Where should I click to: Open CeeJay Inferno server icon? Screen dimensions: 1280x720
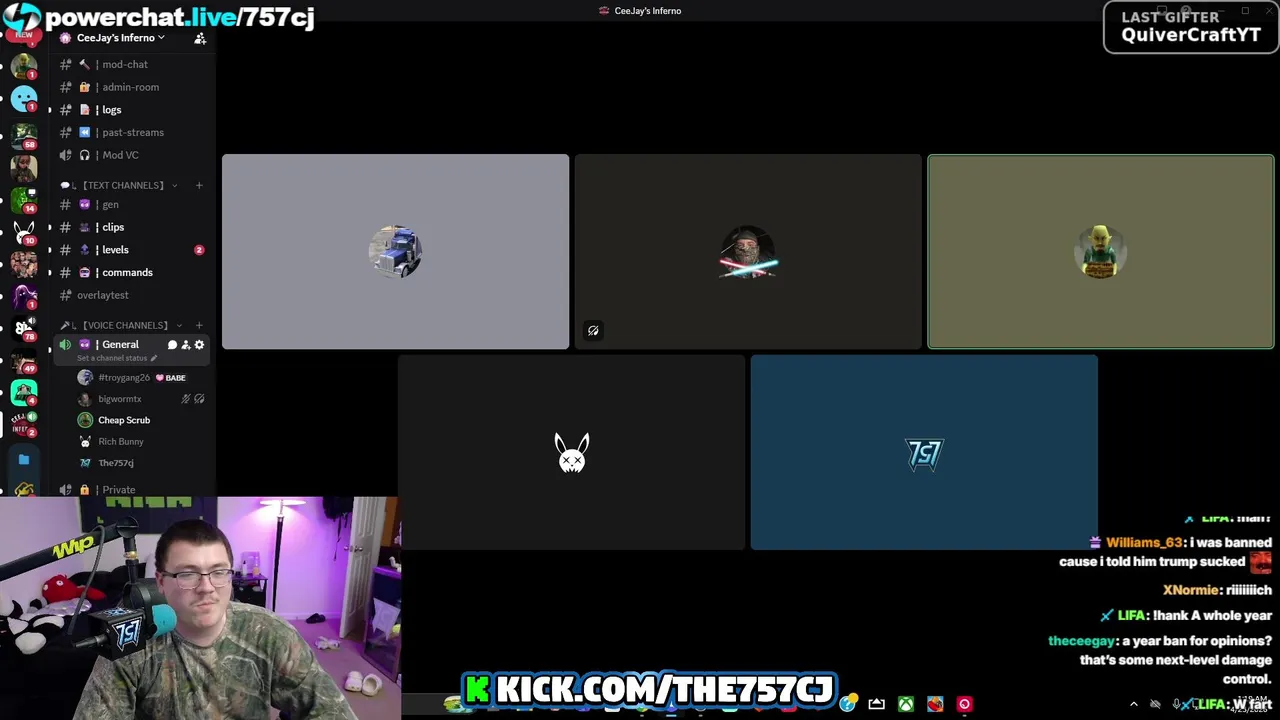(24, 424)
